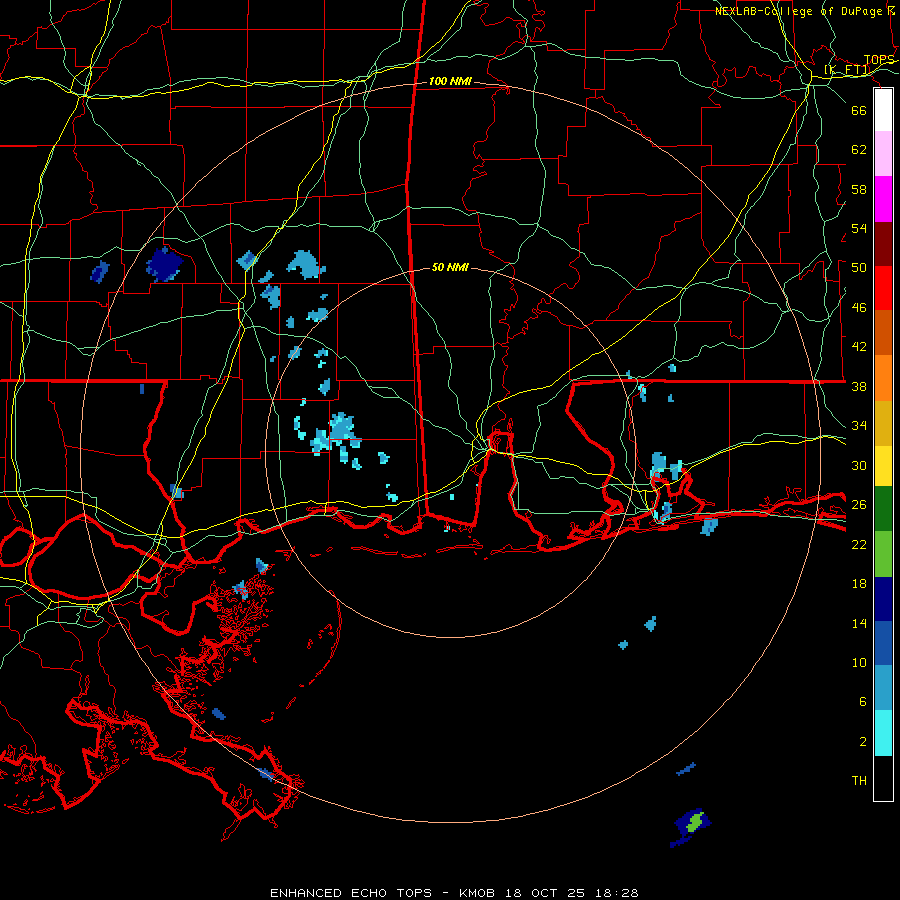Click the legend value '10'
Screen dimensions: 900x900
coord(859,663)
